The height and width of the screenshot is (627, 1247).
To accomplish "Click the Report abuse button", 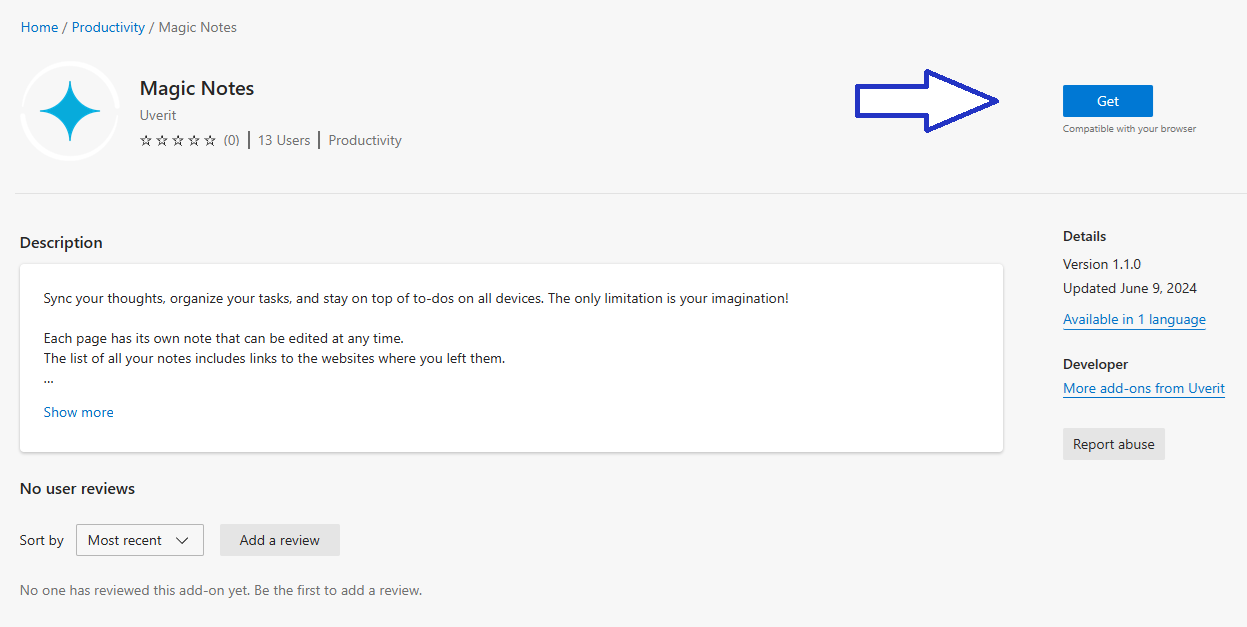I will [1113, 444].
